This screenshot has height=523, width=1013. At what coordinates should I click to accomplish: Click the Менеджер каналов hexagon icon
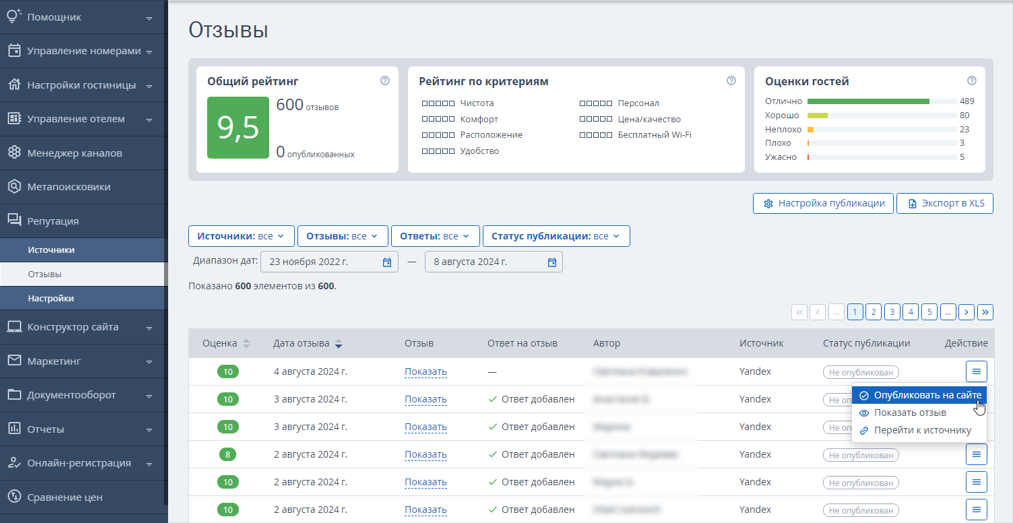pos(14,153)
